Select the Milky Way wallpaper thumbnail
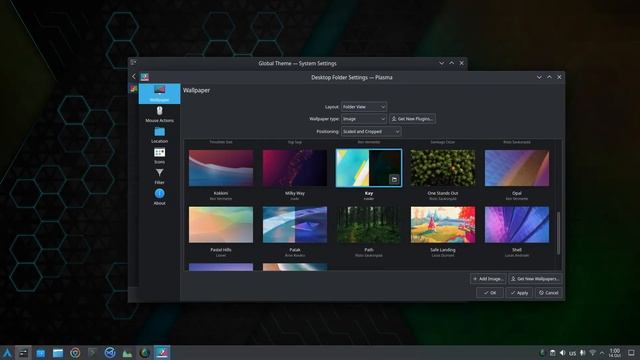 tap(295, 168)
